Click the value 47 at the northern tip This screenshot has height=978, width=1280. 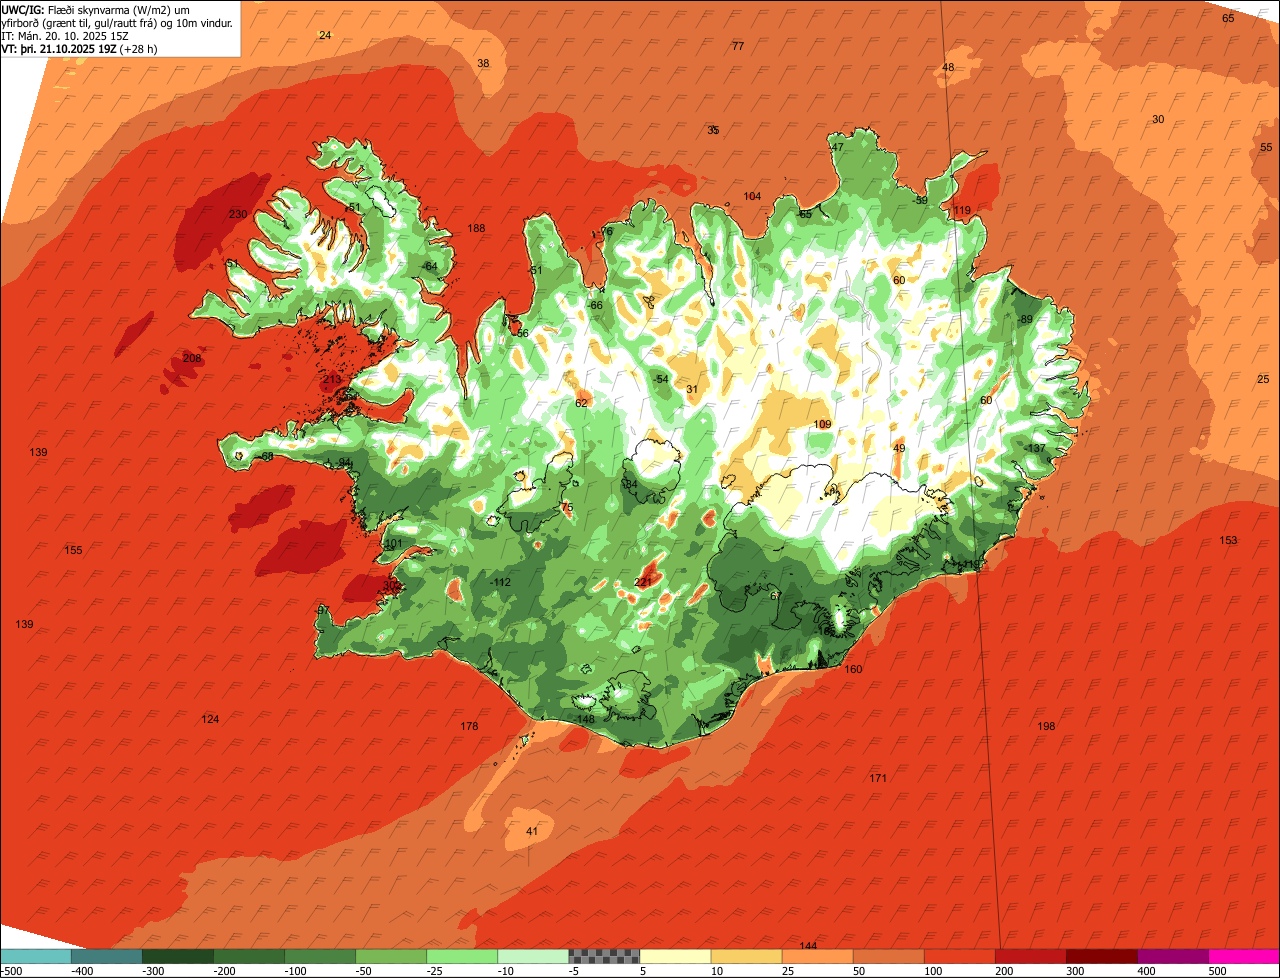837,148
